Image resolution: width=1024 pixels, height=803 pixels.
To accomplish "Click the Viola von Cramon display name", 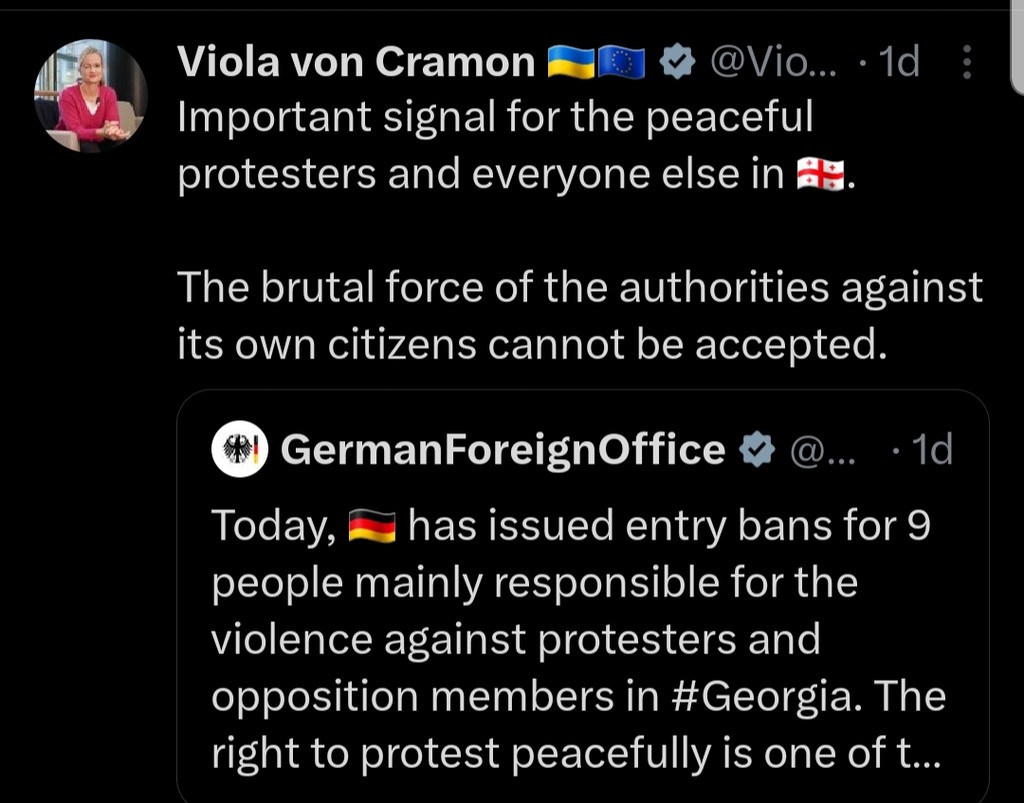I will [x=355, y=63].
